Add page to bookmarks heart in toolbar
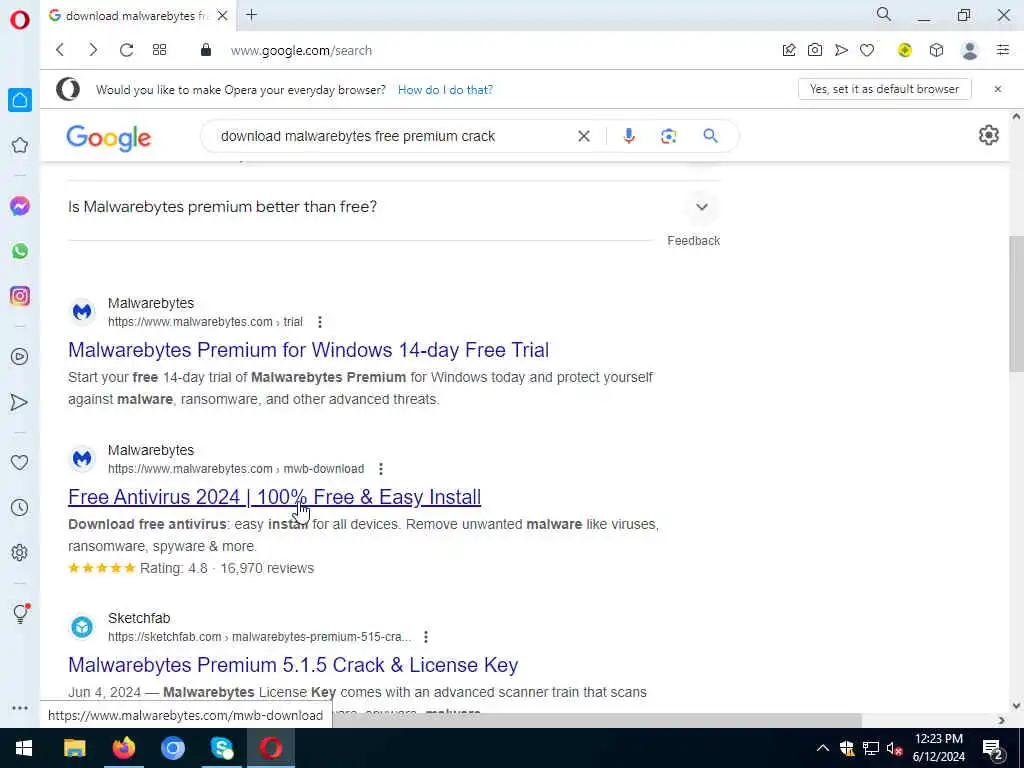 867,50
